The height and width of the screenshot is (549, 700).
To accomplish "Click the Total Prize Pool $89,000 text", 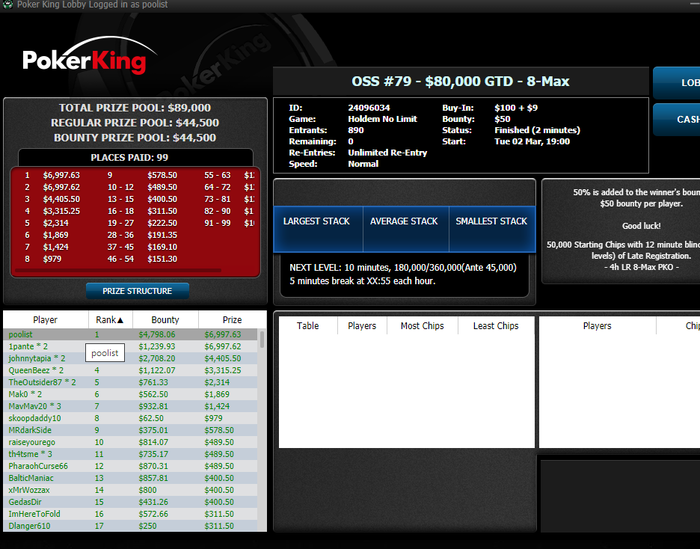I will coord(135,108).
